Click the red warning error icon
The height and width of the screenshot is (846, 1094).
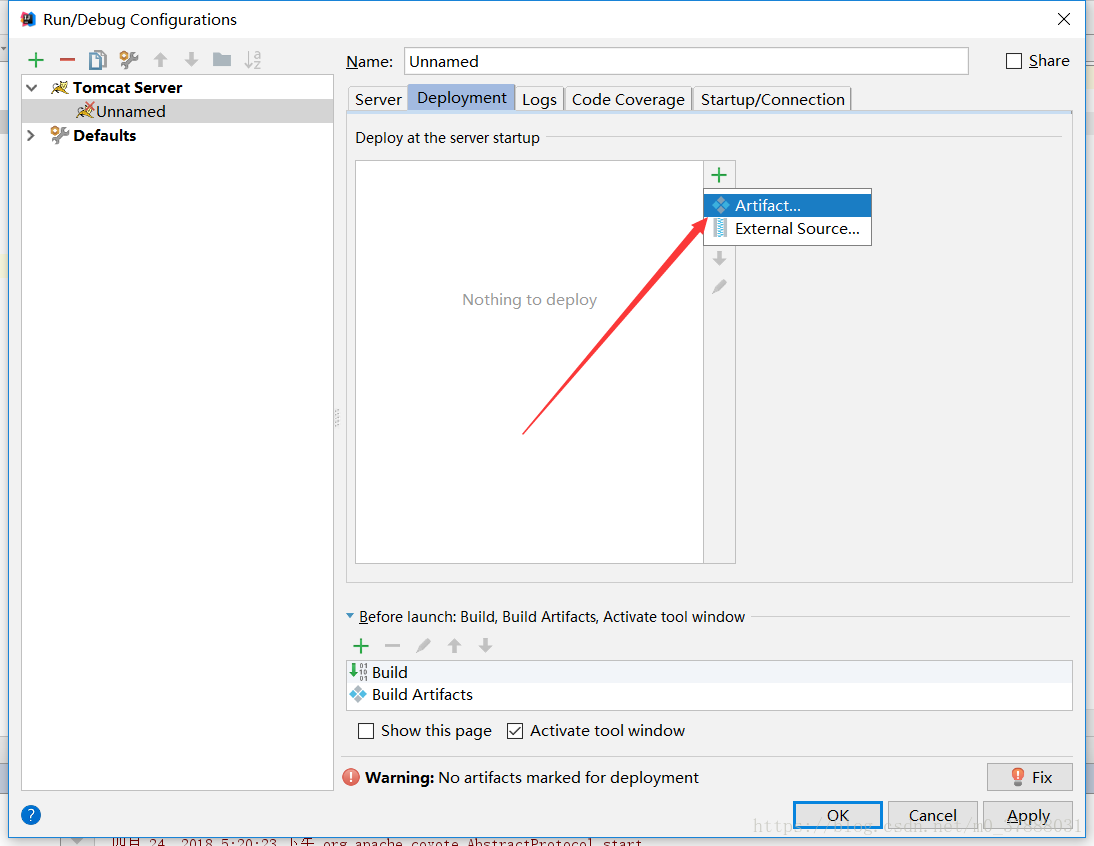(x=351, y=777)
